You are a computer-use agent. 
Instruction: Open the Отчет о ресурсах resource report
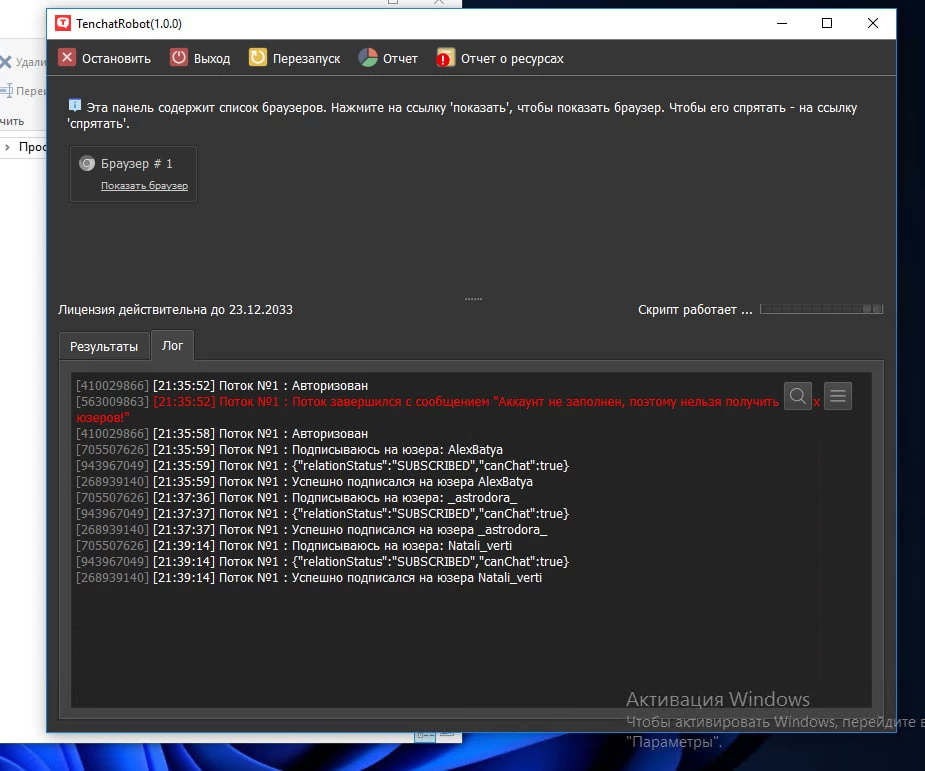tap(500, 58)
